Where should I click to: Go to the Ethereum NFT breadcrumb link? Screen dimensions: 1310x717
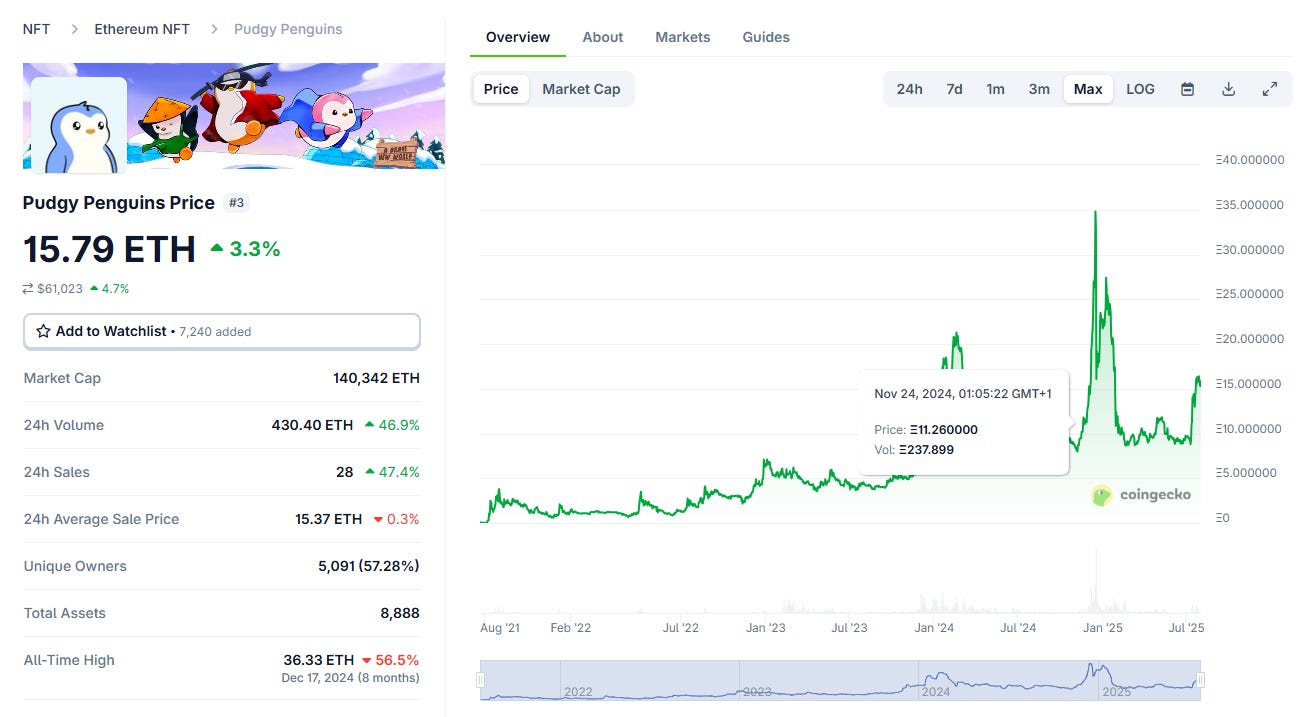(x=142, y=29)
